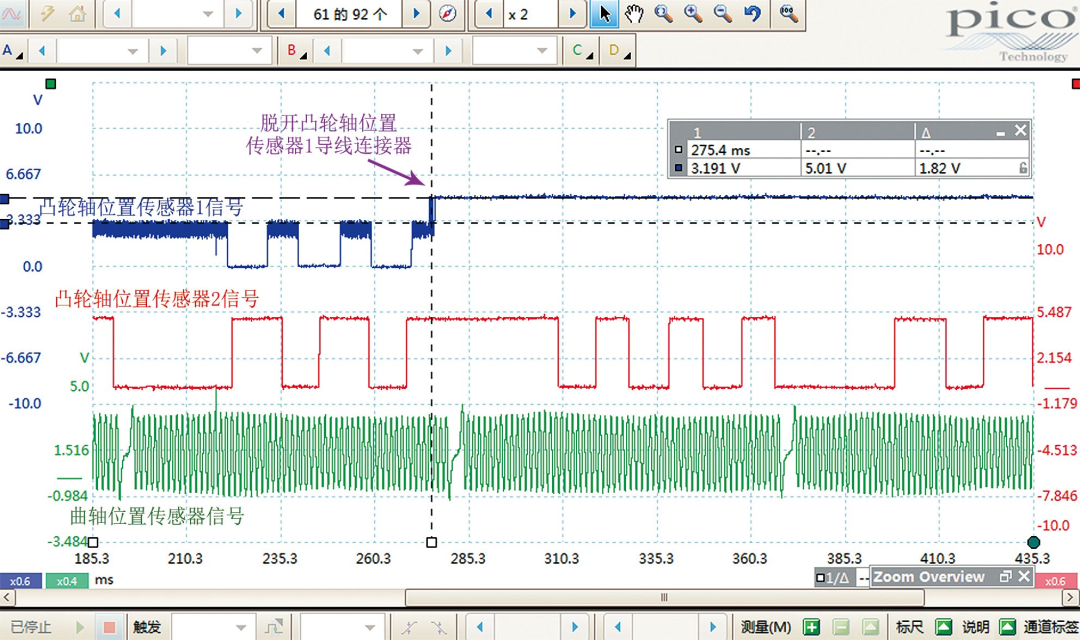Click the trigger edge settings icon
Screen dimensions: 1080x640
273,627
